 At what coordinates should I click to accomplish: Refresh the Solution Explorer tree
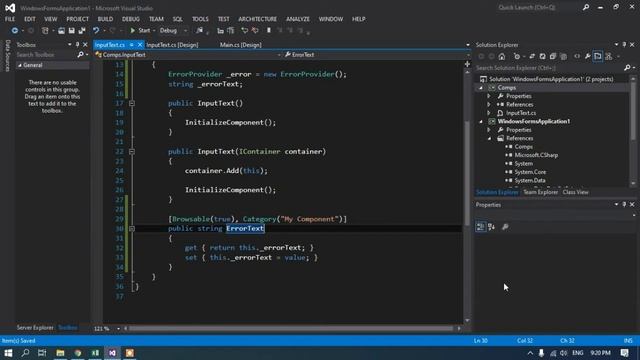point(542,57)
